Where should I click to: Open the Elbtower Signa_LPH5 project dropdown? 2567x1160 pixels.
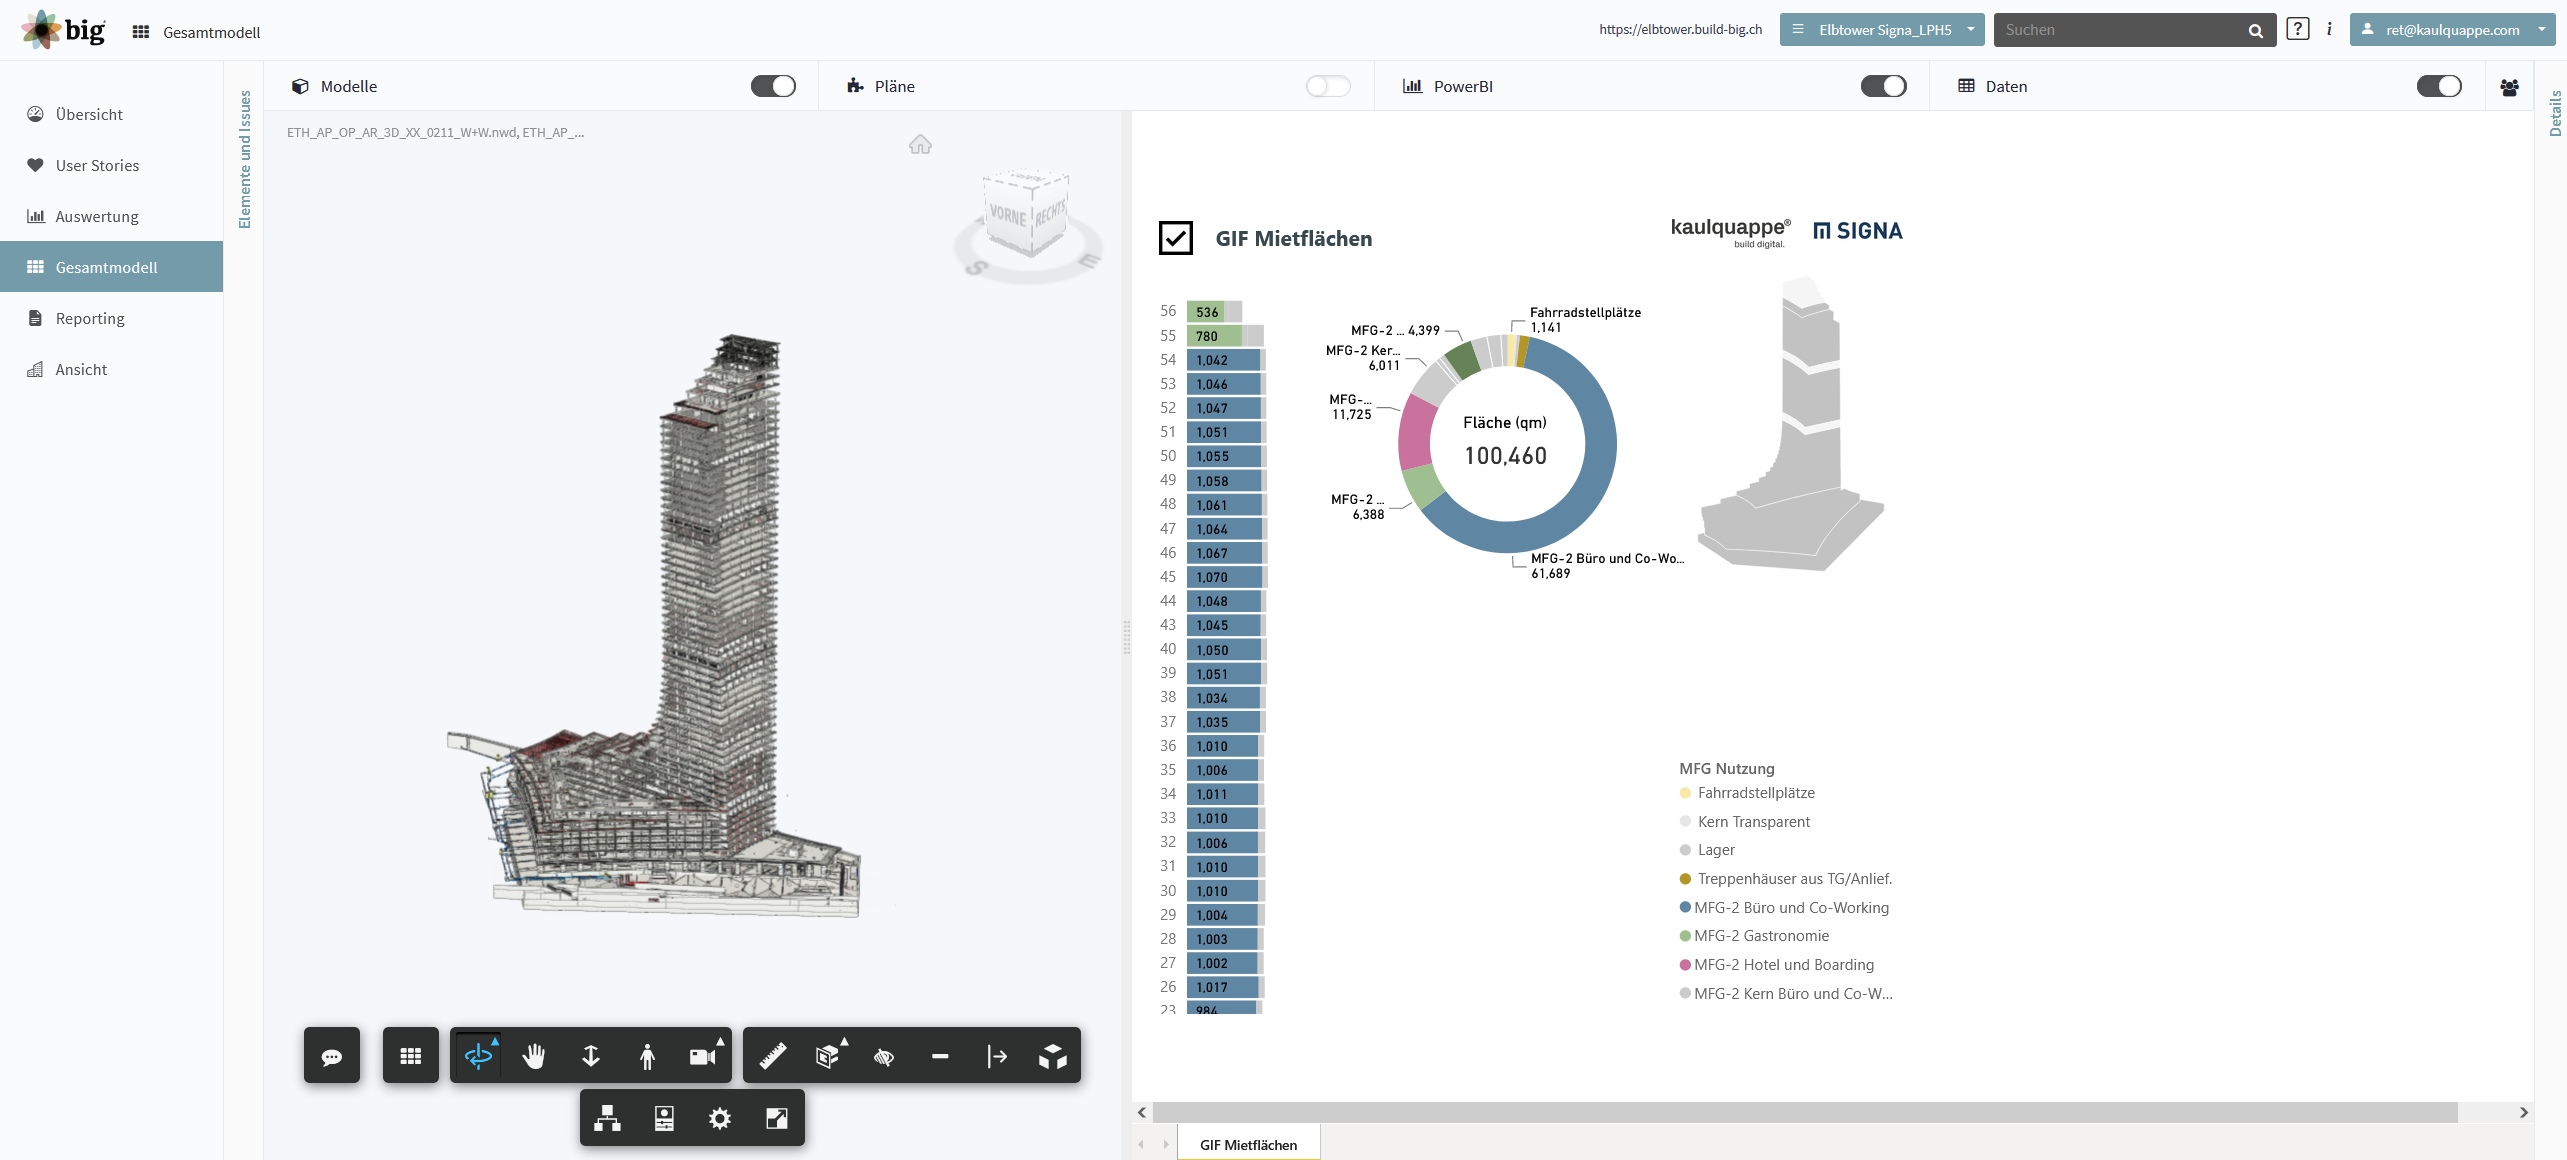point(1882,30)
